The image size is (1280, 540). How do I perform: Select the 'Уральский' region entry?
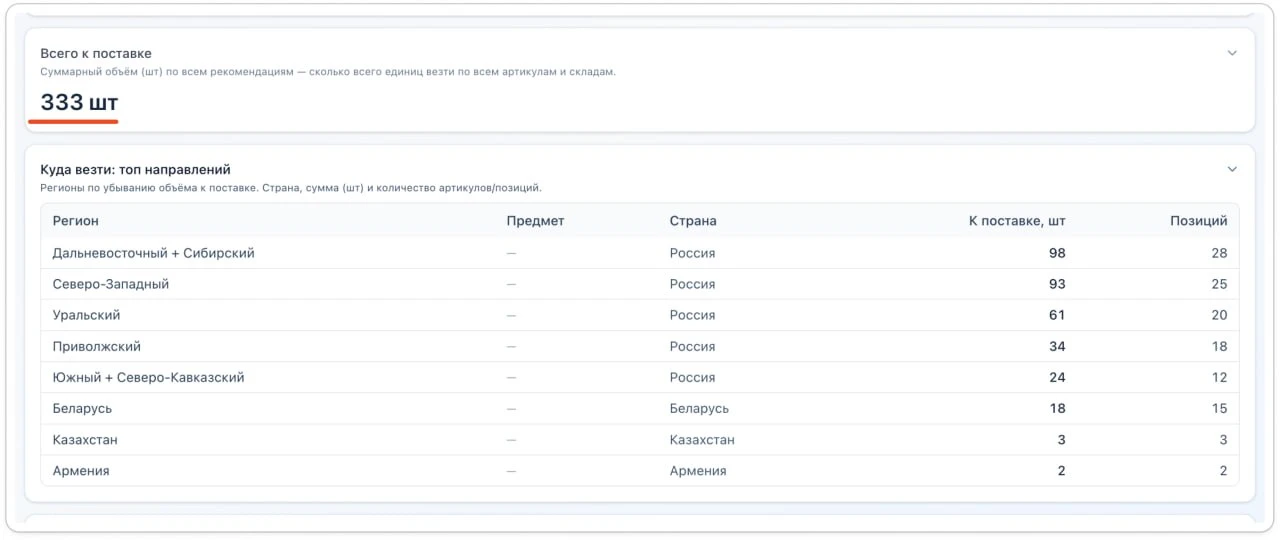86,315
